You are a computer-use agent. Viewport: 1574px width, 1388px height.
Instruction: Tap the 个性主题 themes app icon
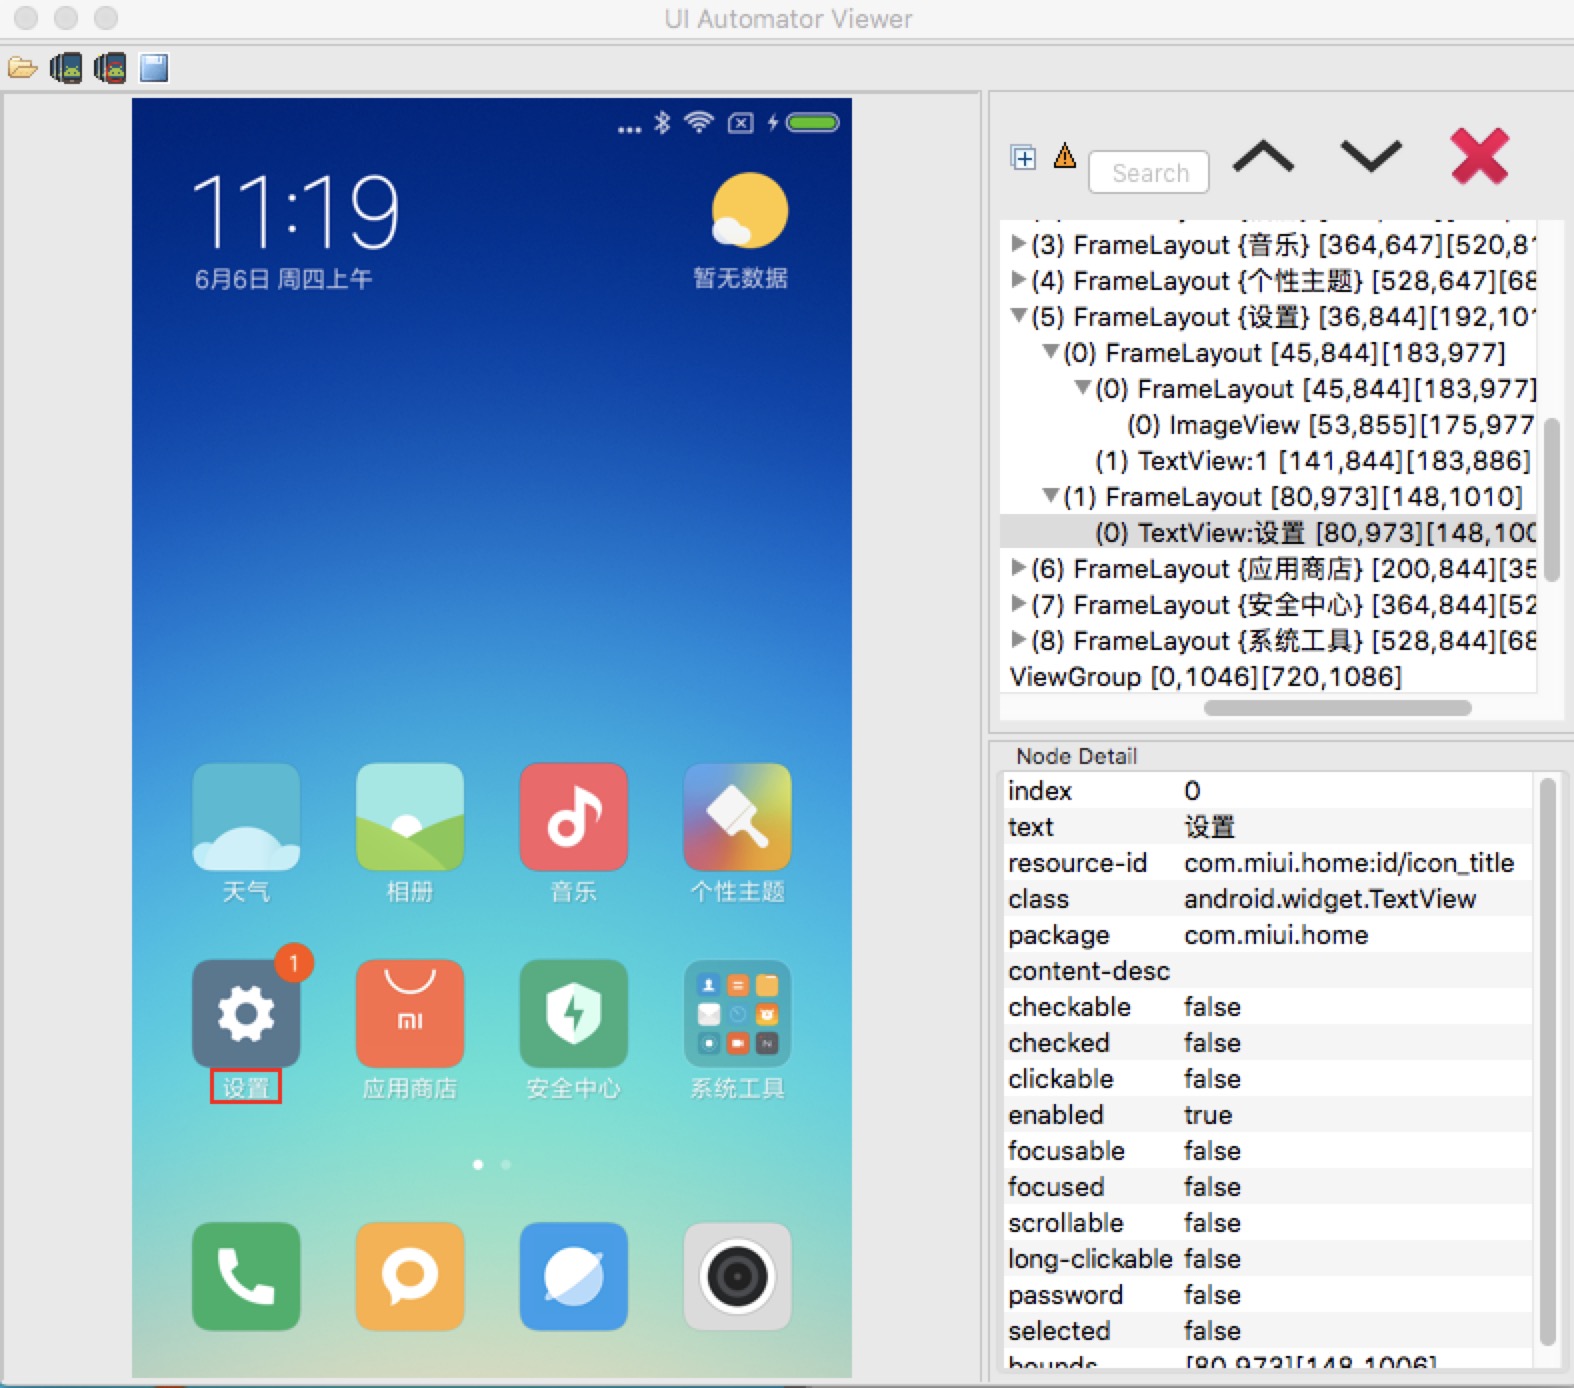[738, 817]
